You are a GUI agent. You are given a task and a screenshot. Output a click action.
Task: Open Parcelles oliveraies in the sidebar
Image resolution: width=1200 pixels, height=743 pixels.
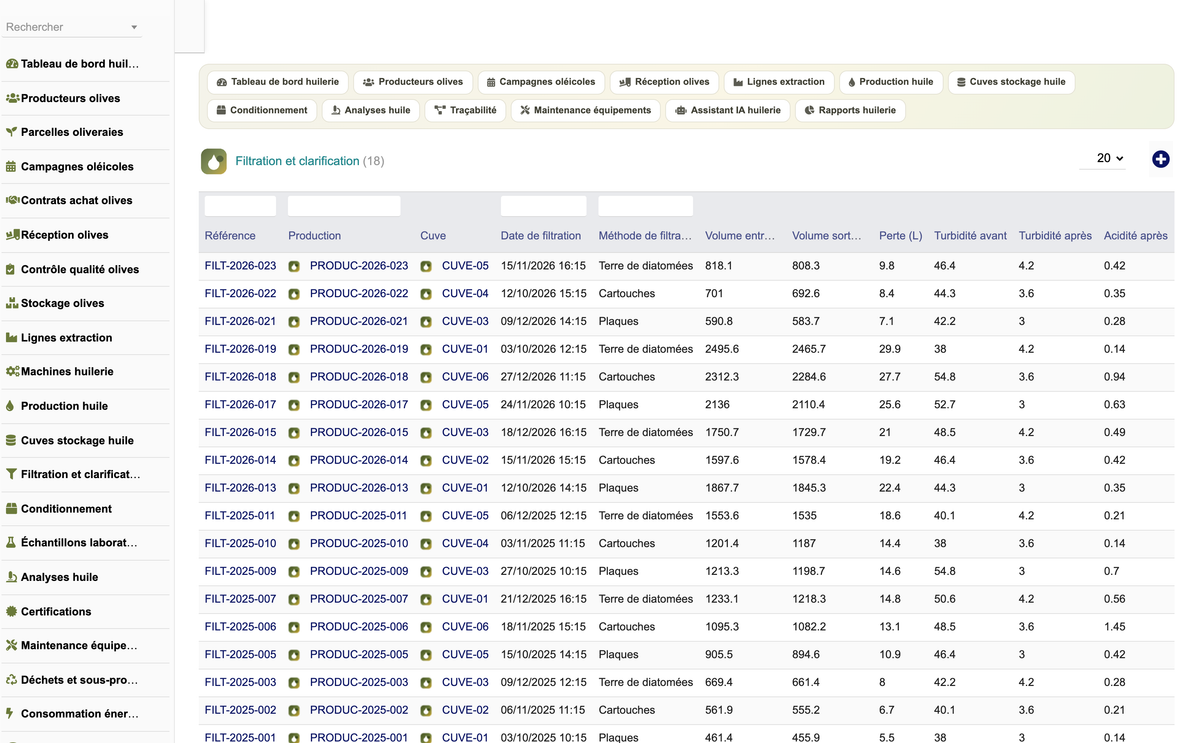[x=72, y=132]
